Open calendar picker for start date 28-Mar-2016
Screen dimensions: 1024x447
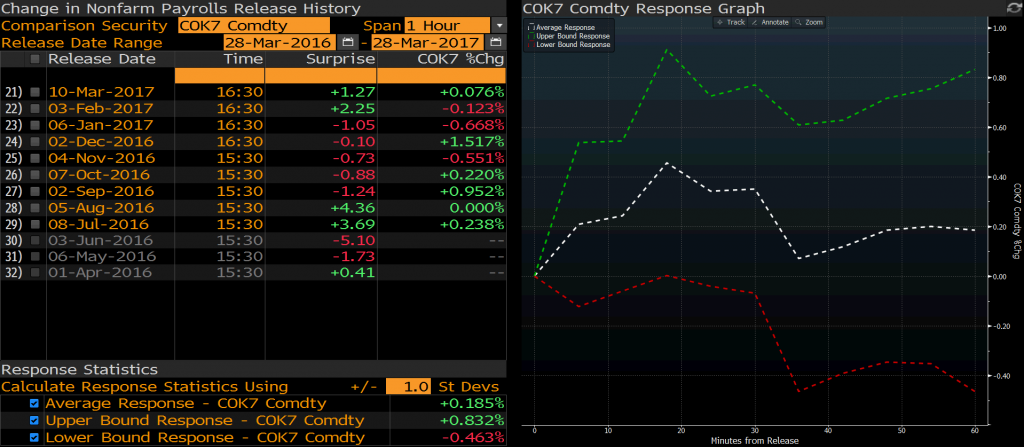pyautogui.click(x=347, y=42)
